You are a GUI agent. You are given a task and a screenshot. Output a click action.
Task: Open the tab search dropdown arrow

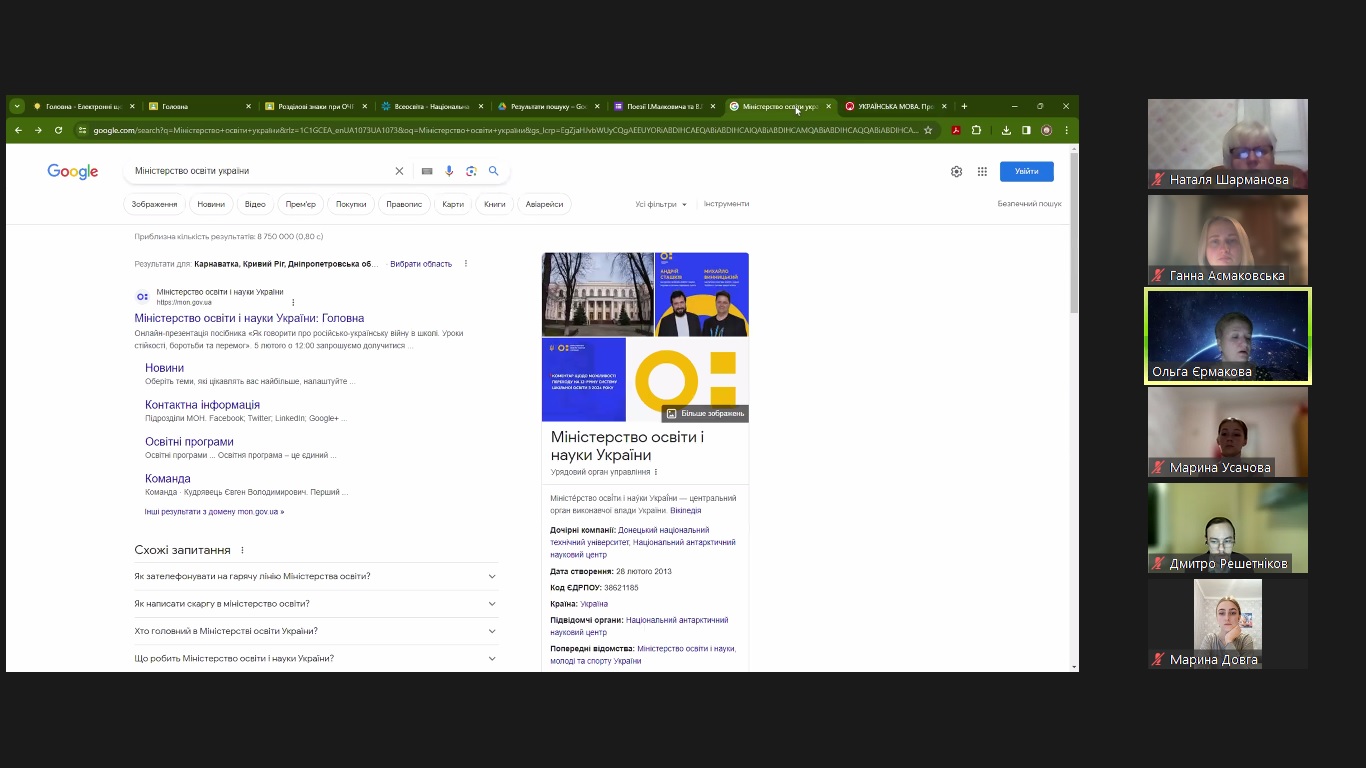click(x=17, y=106)
